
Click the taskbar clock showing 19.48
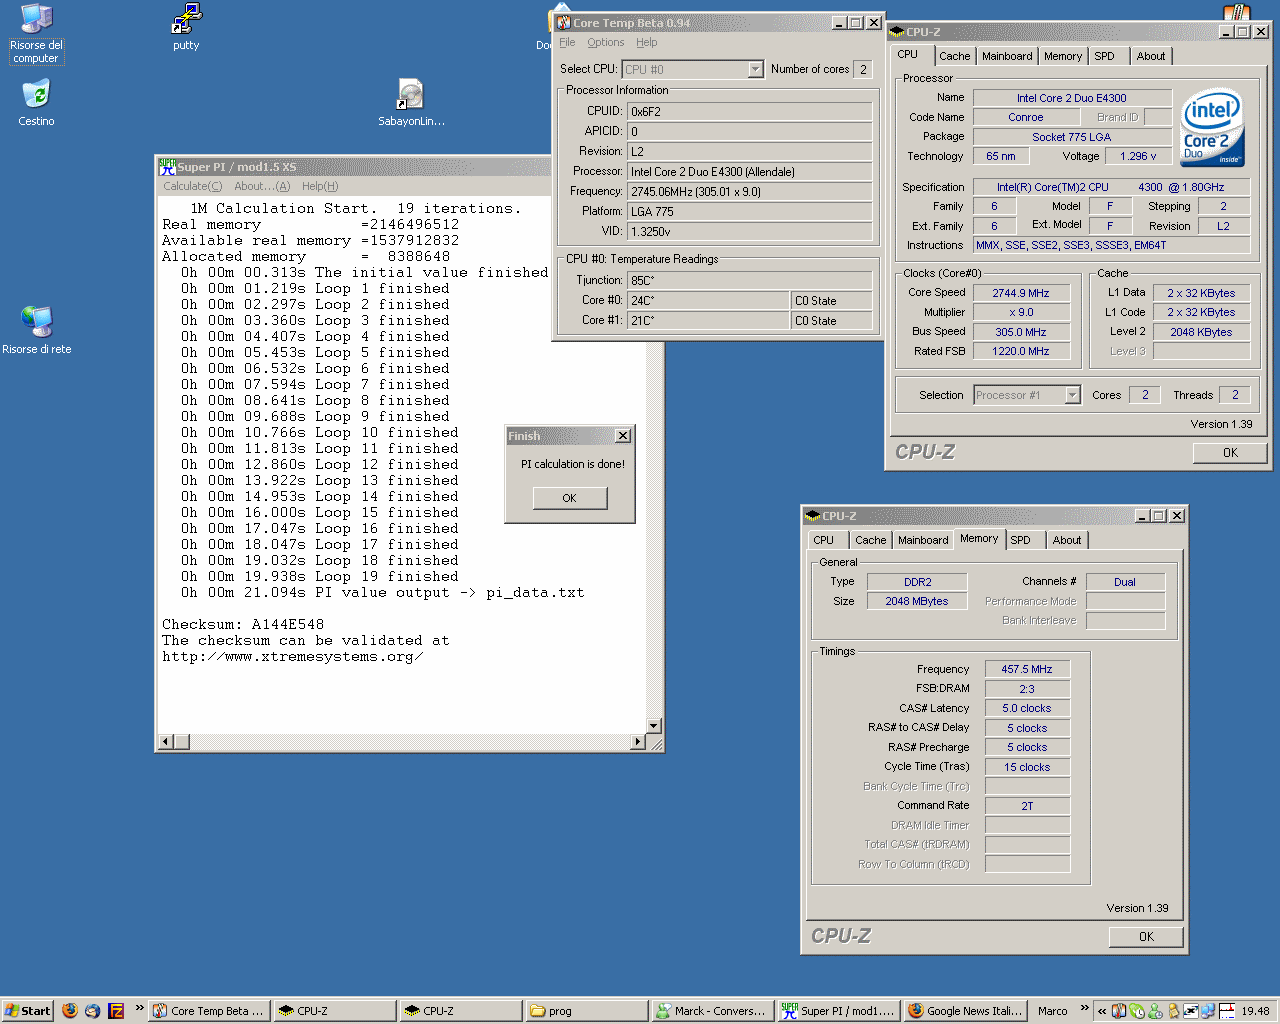[x=1255, y=1011]
